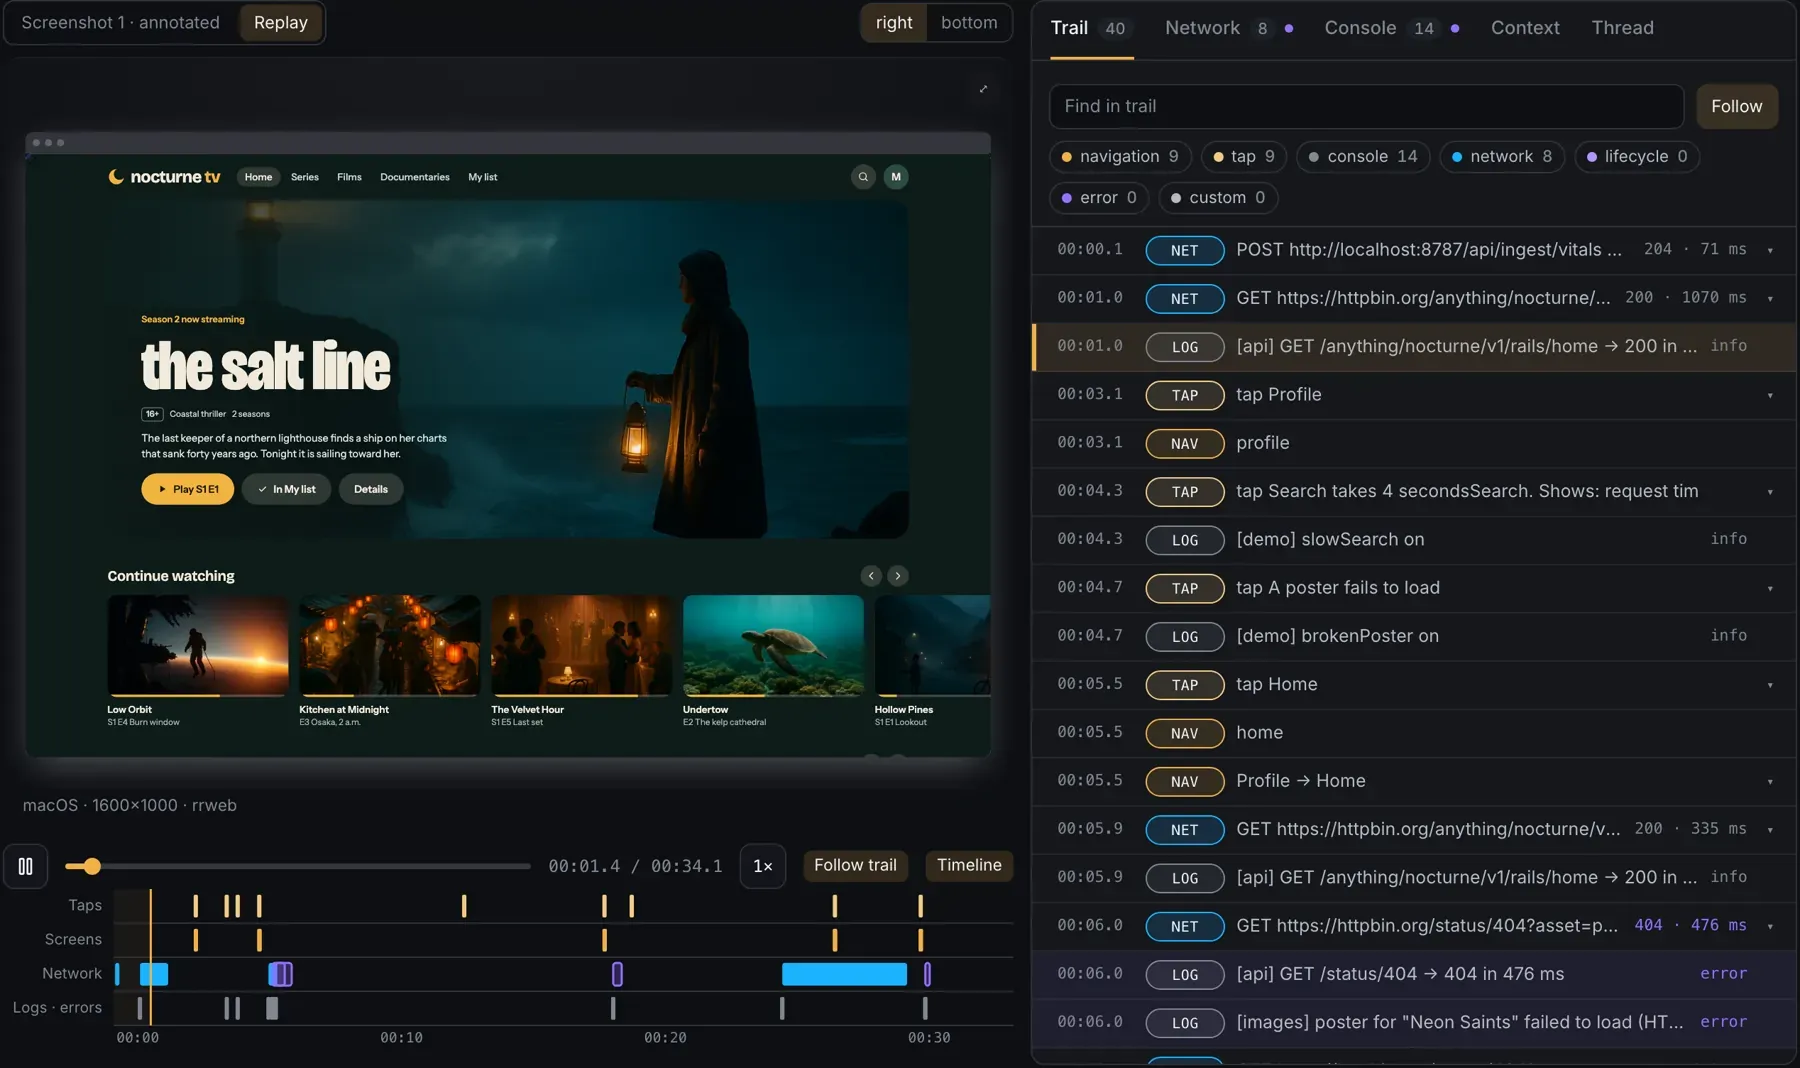Viewport: 1800px width, 1068px height.
Task: Toggle the navigation filter chip
Action: point(1120,156)
